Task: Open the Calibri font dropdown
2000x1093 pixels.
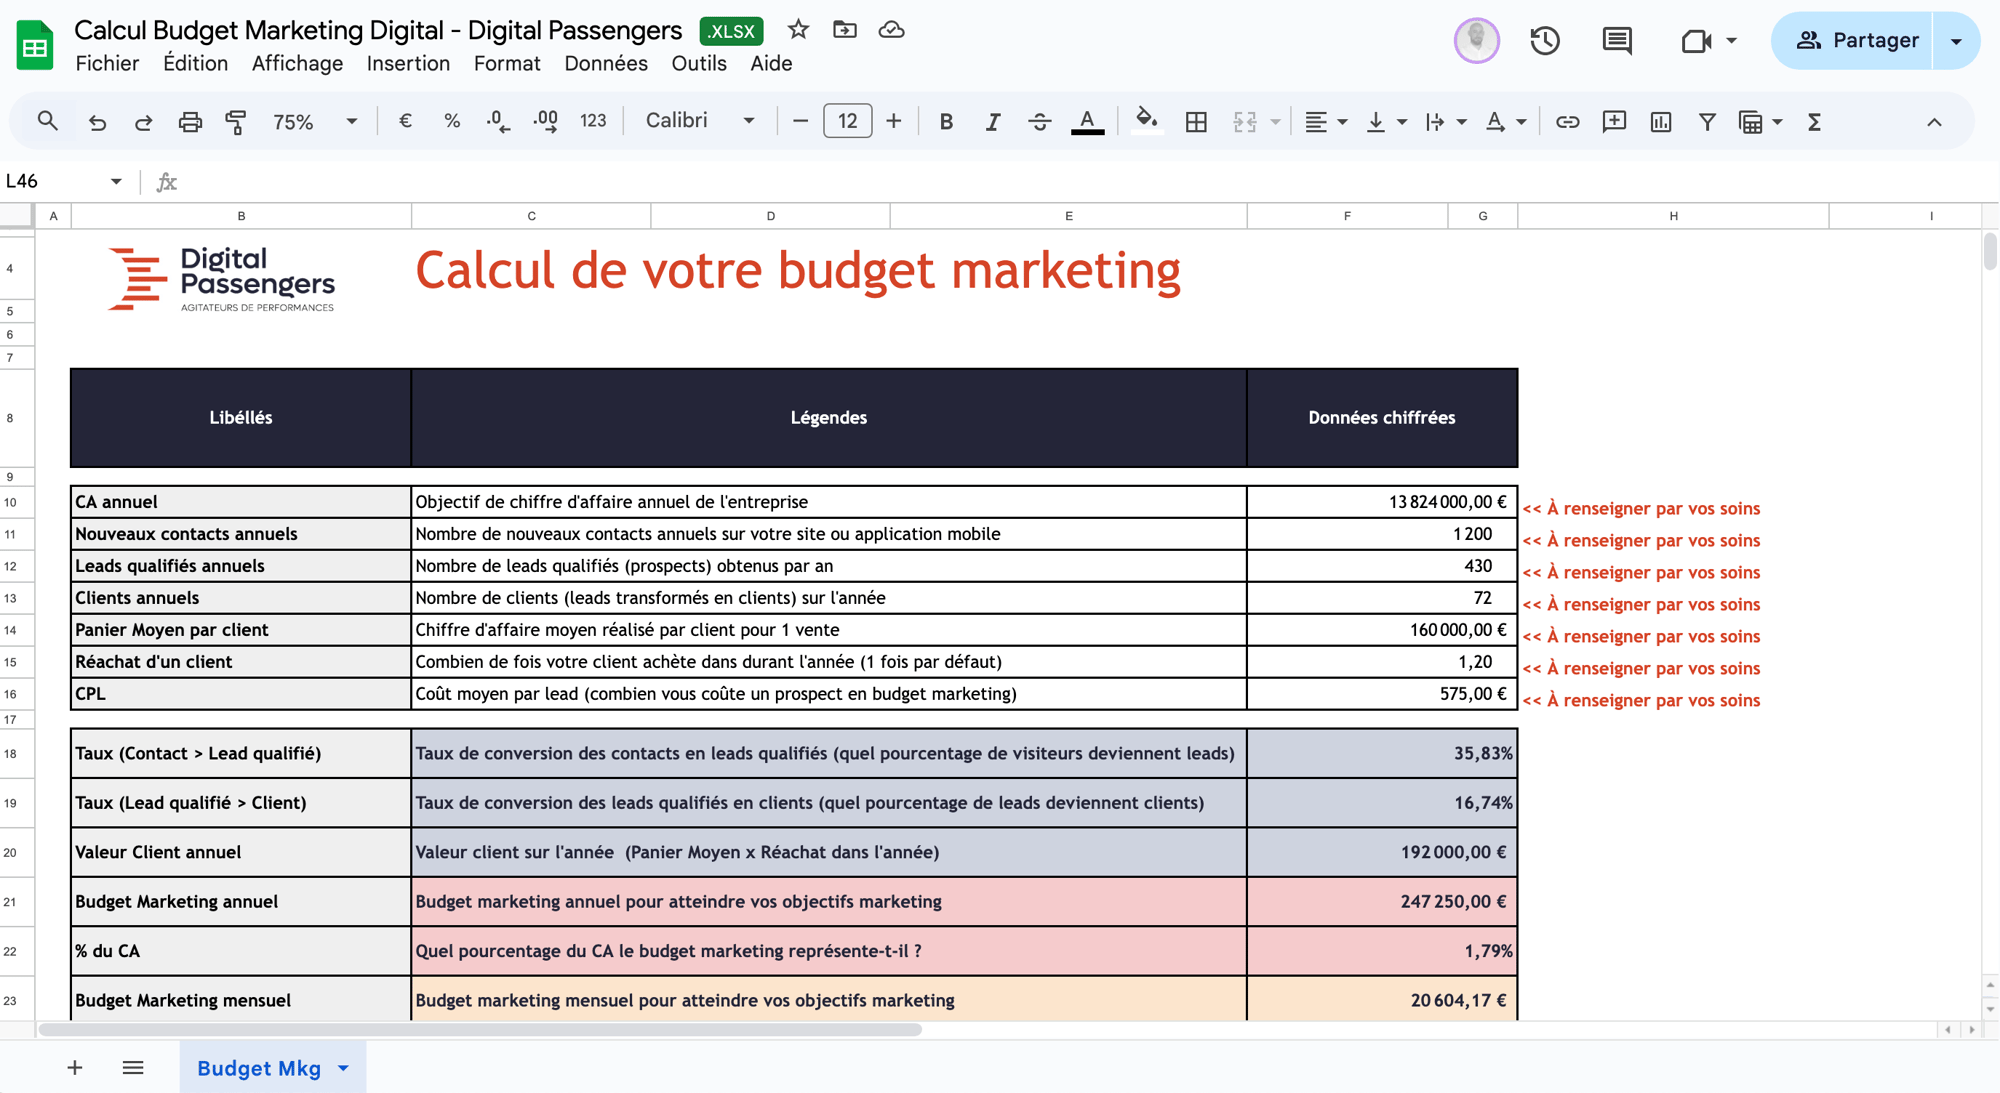Action: [x=699, y=121]
